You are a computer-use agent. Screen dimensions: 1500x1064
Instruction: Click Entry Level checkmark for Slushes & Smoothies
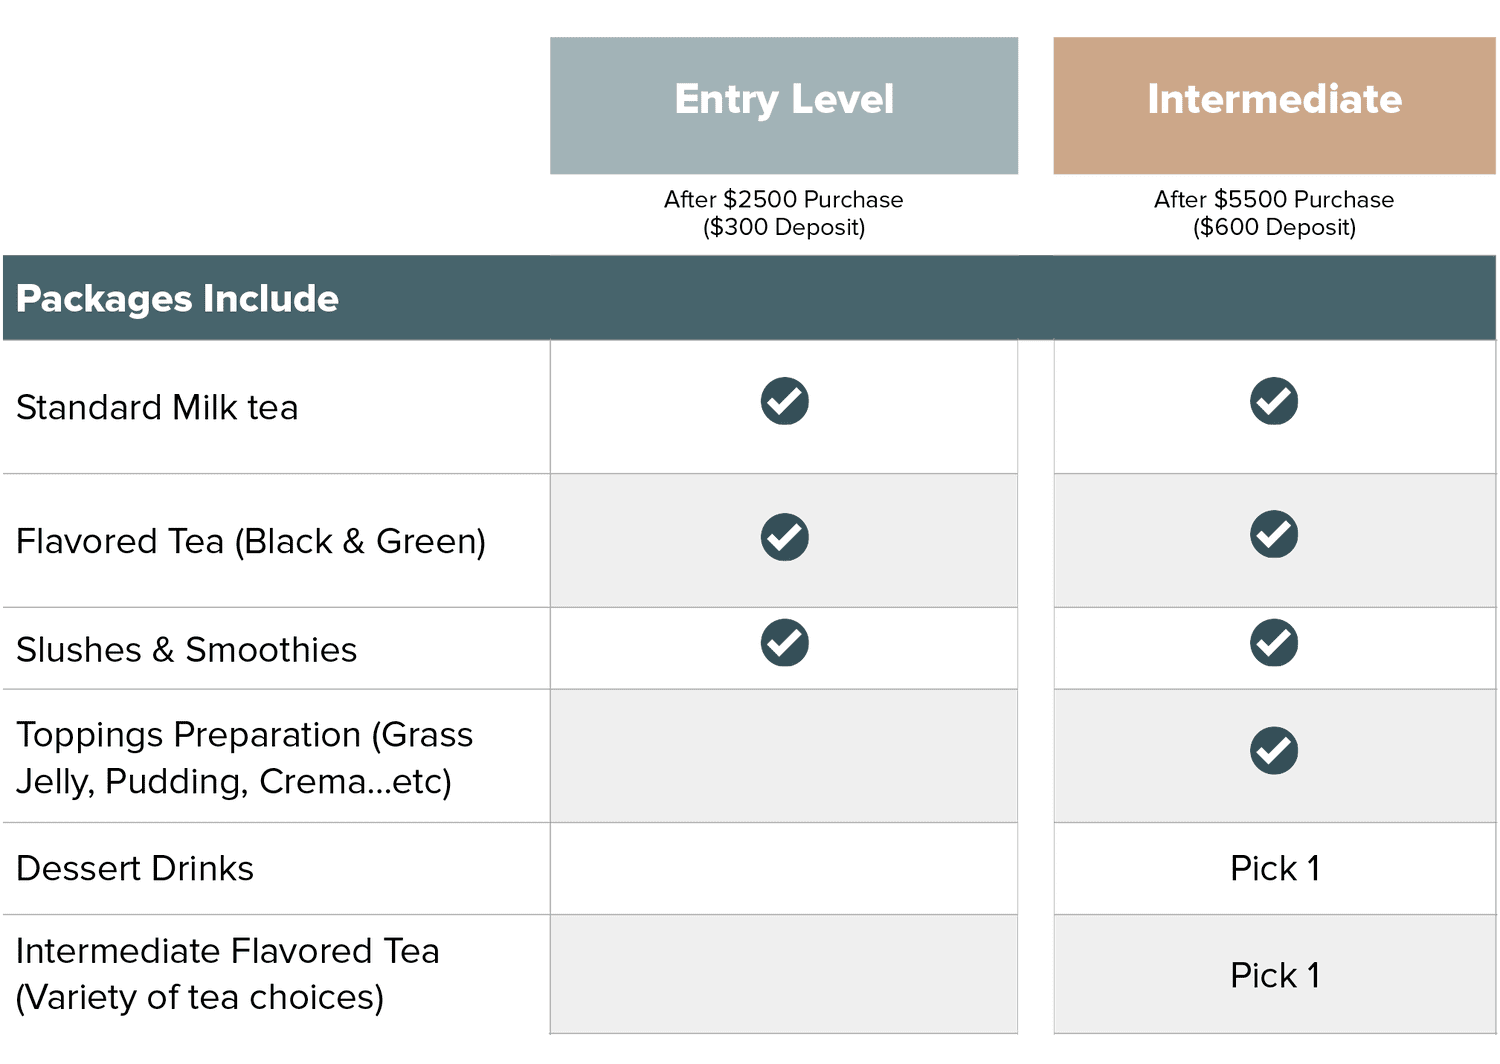[784, 643]
